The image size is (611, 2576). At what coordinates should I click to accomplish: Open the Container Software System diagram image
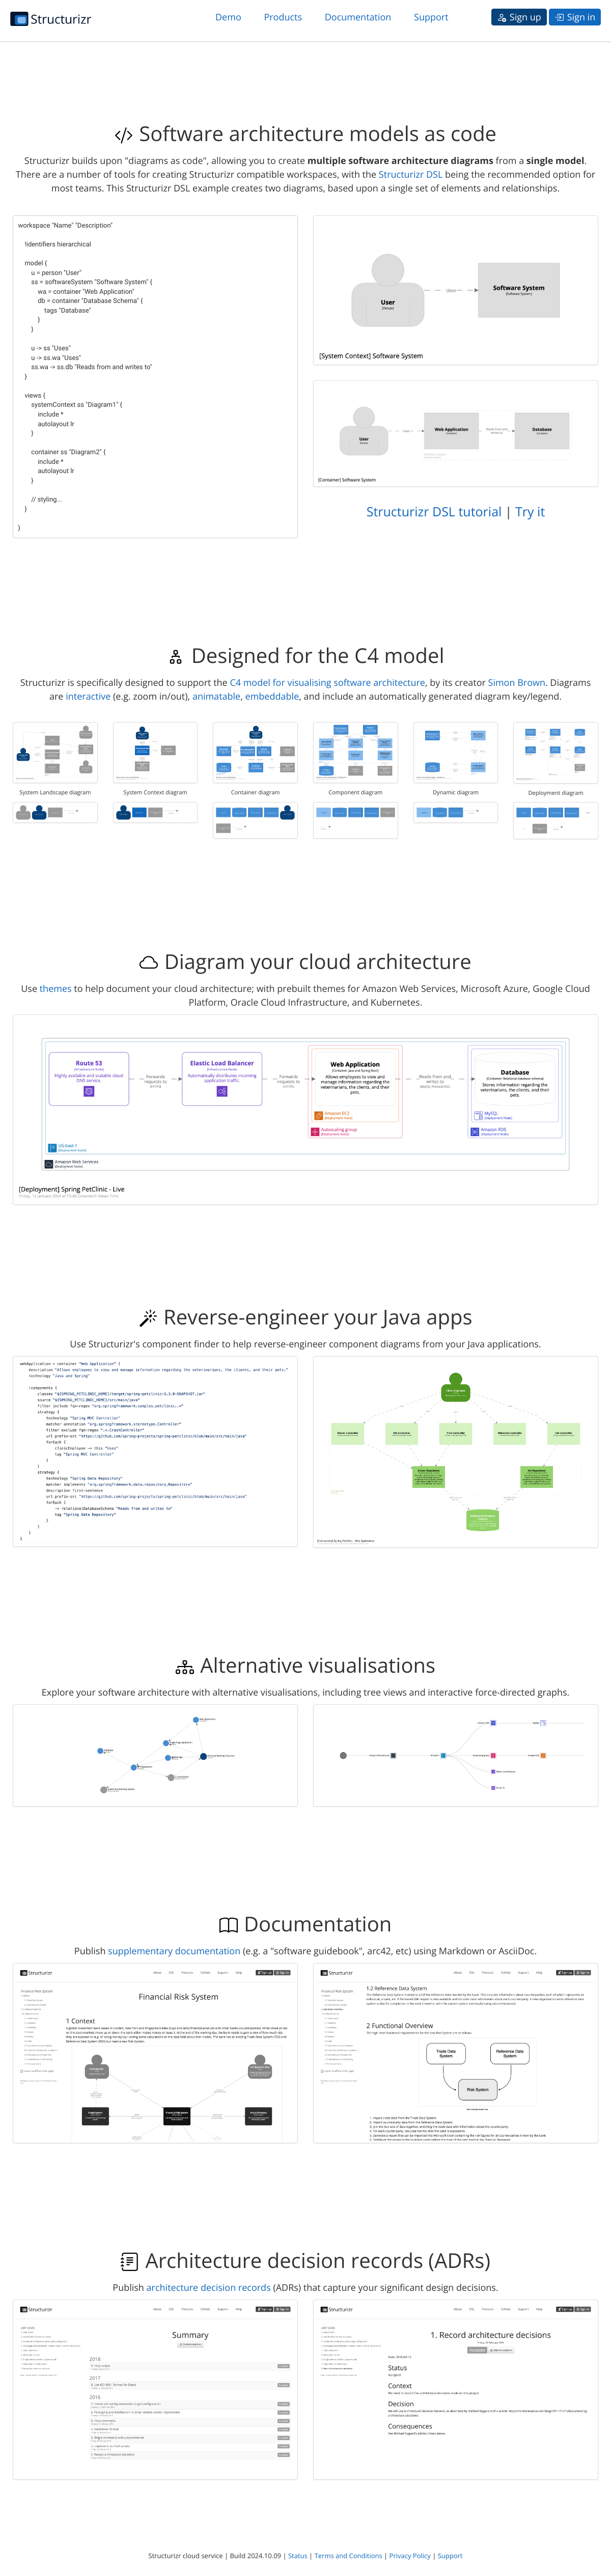[455, 433]
